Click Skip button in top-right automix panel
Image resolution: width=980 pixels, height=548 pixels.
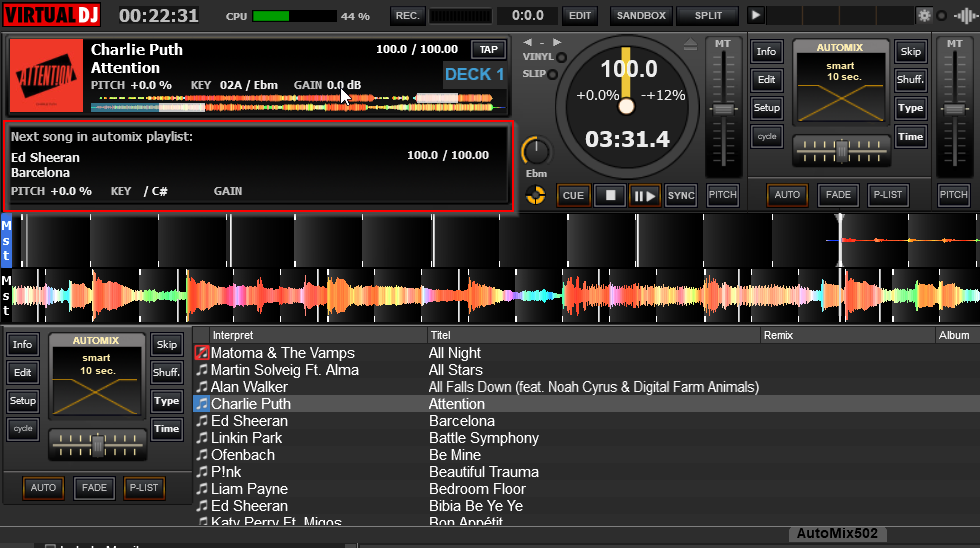tap(911, 51)
